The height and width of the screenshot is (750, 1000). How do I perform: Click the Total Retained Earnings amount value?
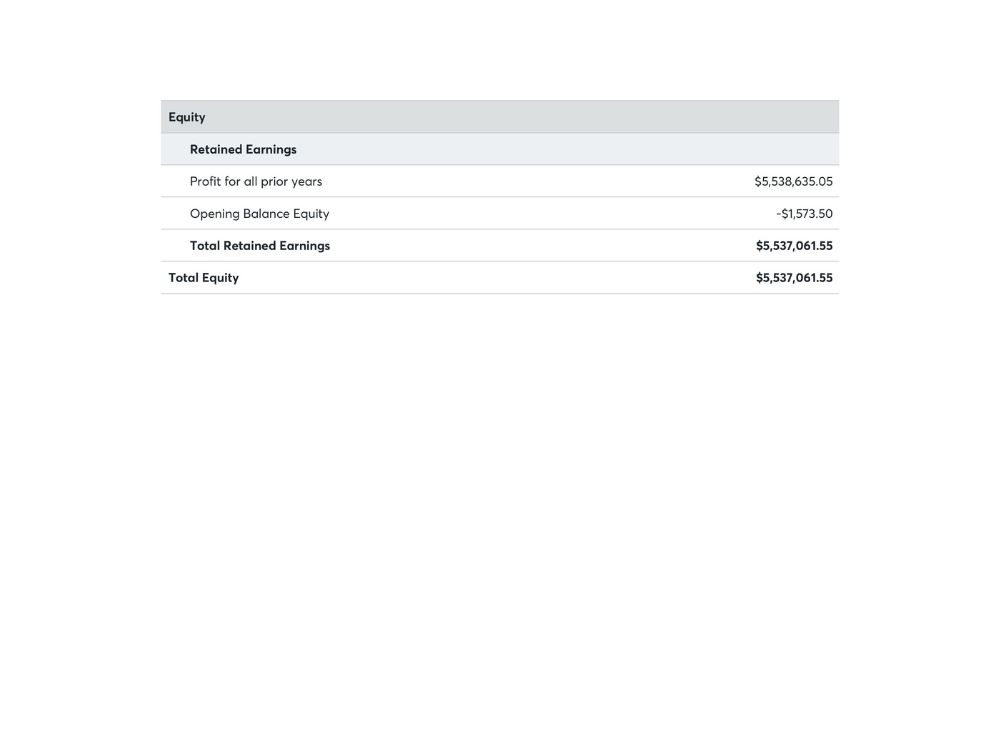tap(794, 246)
